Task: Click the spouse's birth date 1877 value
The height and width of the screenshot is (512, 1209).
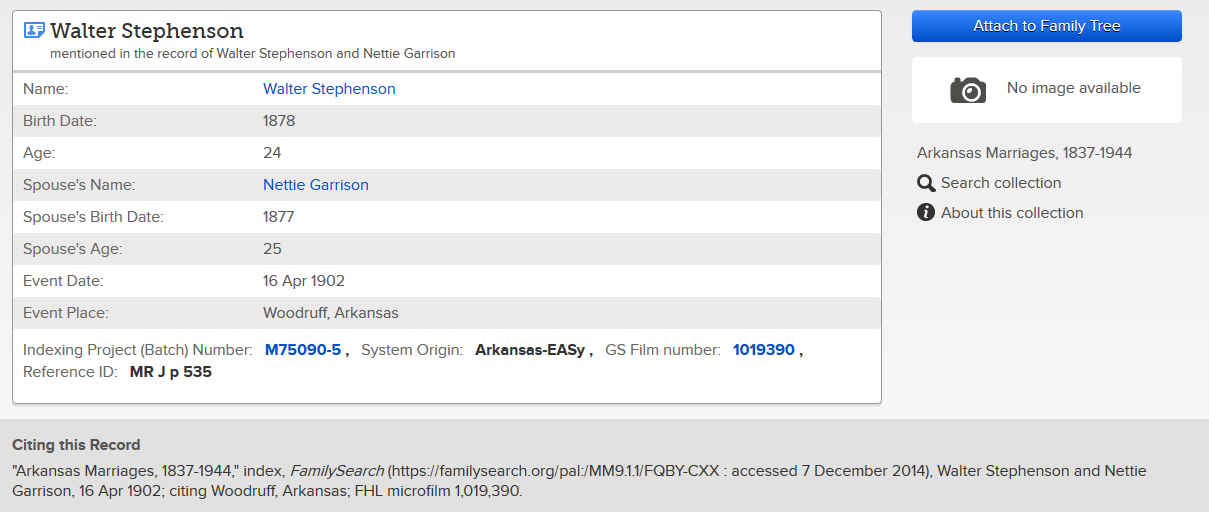Action: (x=279, y=217)
